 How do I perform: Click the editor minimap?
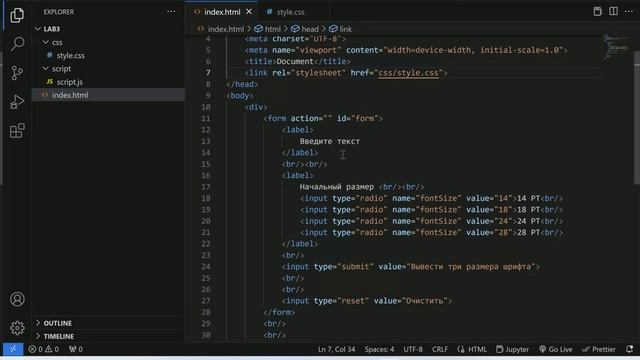616,47
